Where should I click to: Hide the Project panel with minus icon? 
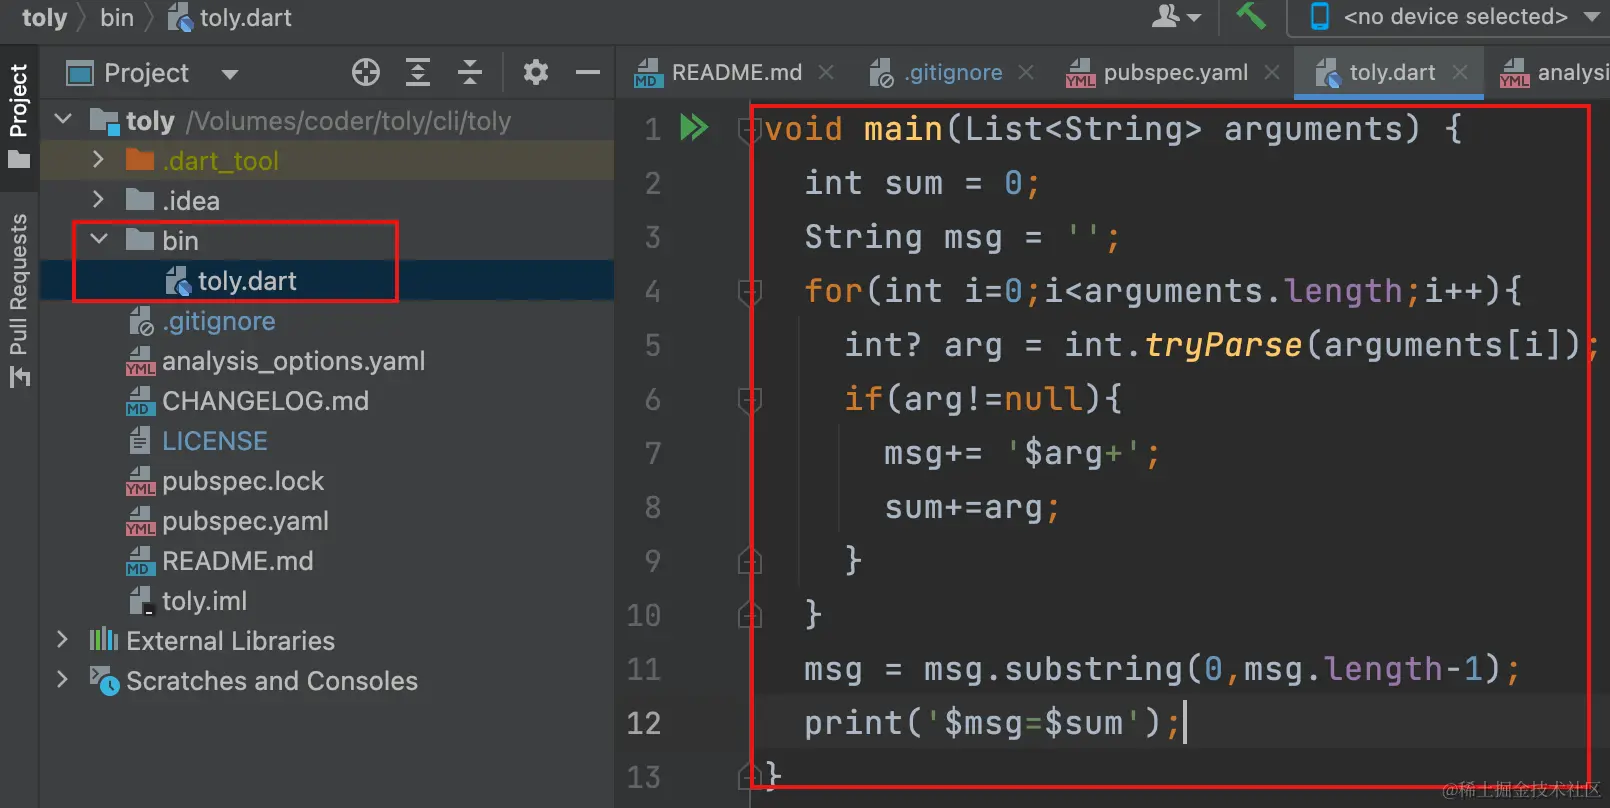[588, 72]
